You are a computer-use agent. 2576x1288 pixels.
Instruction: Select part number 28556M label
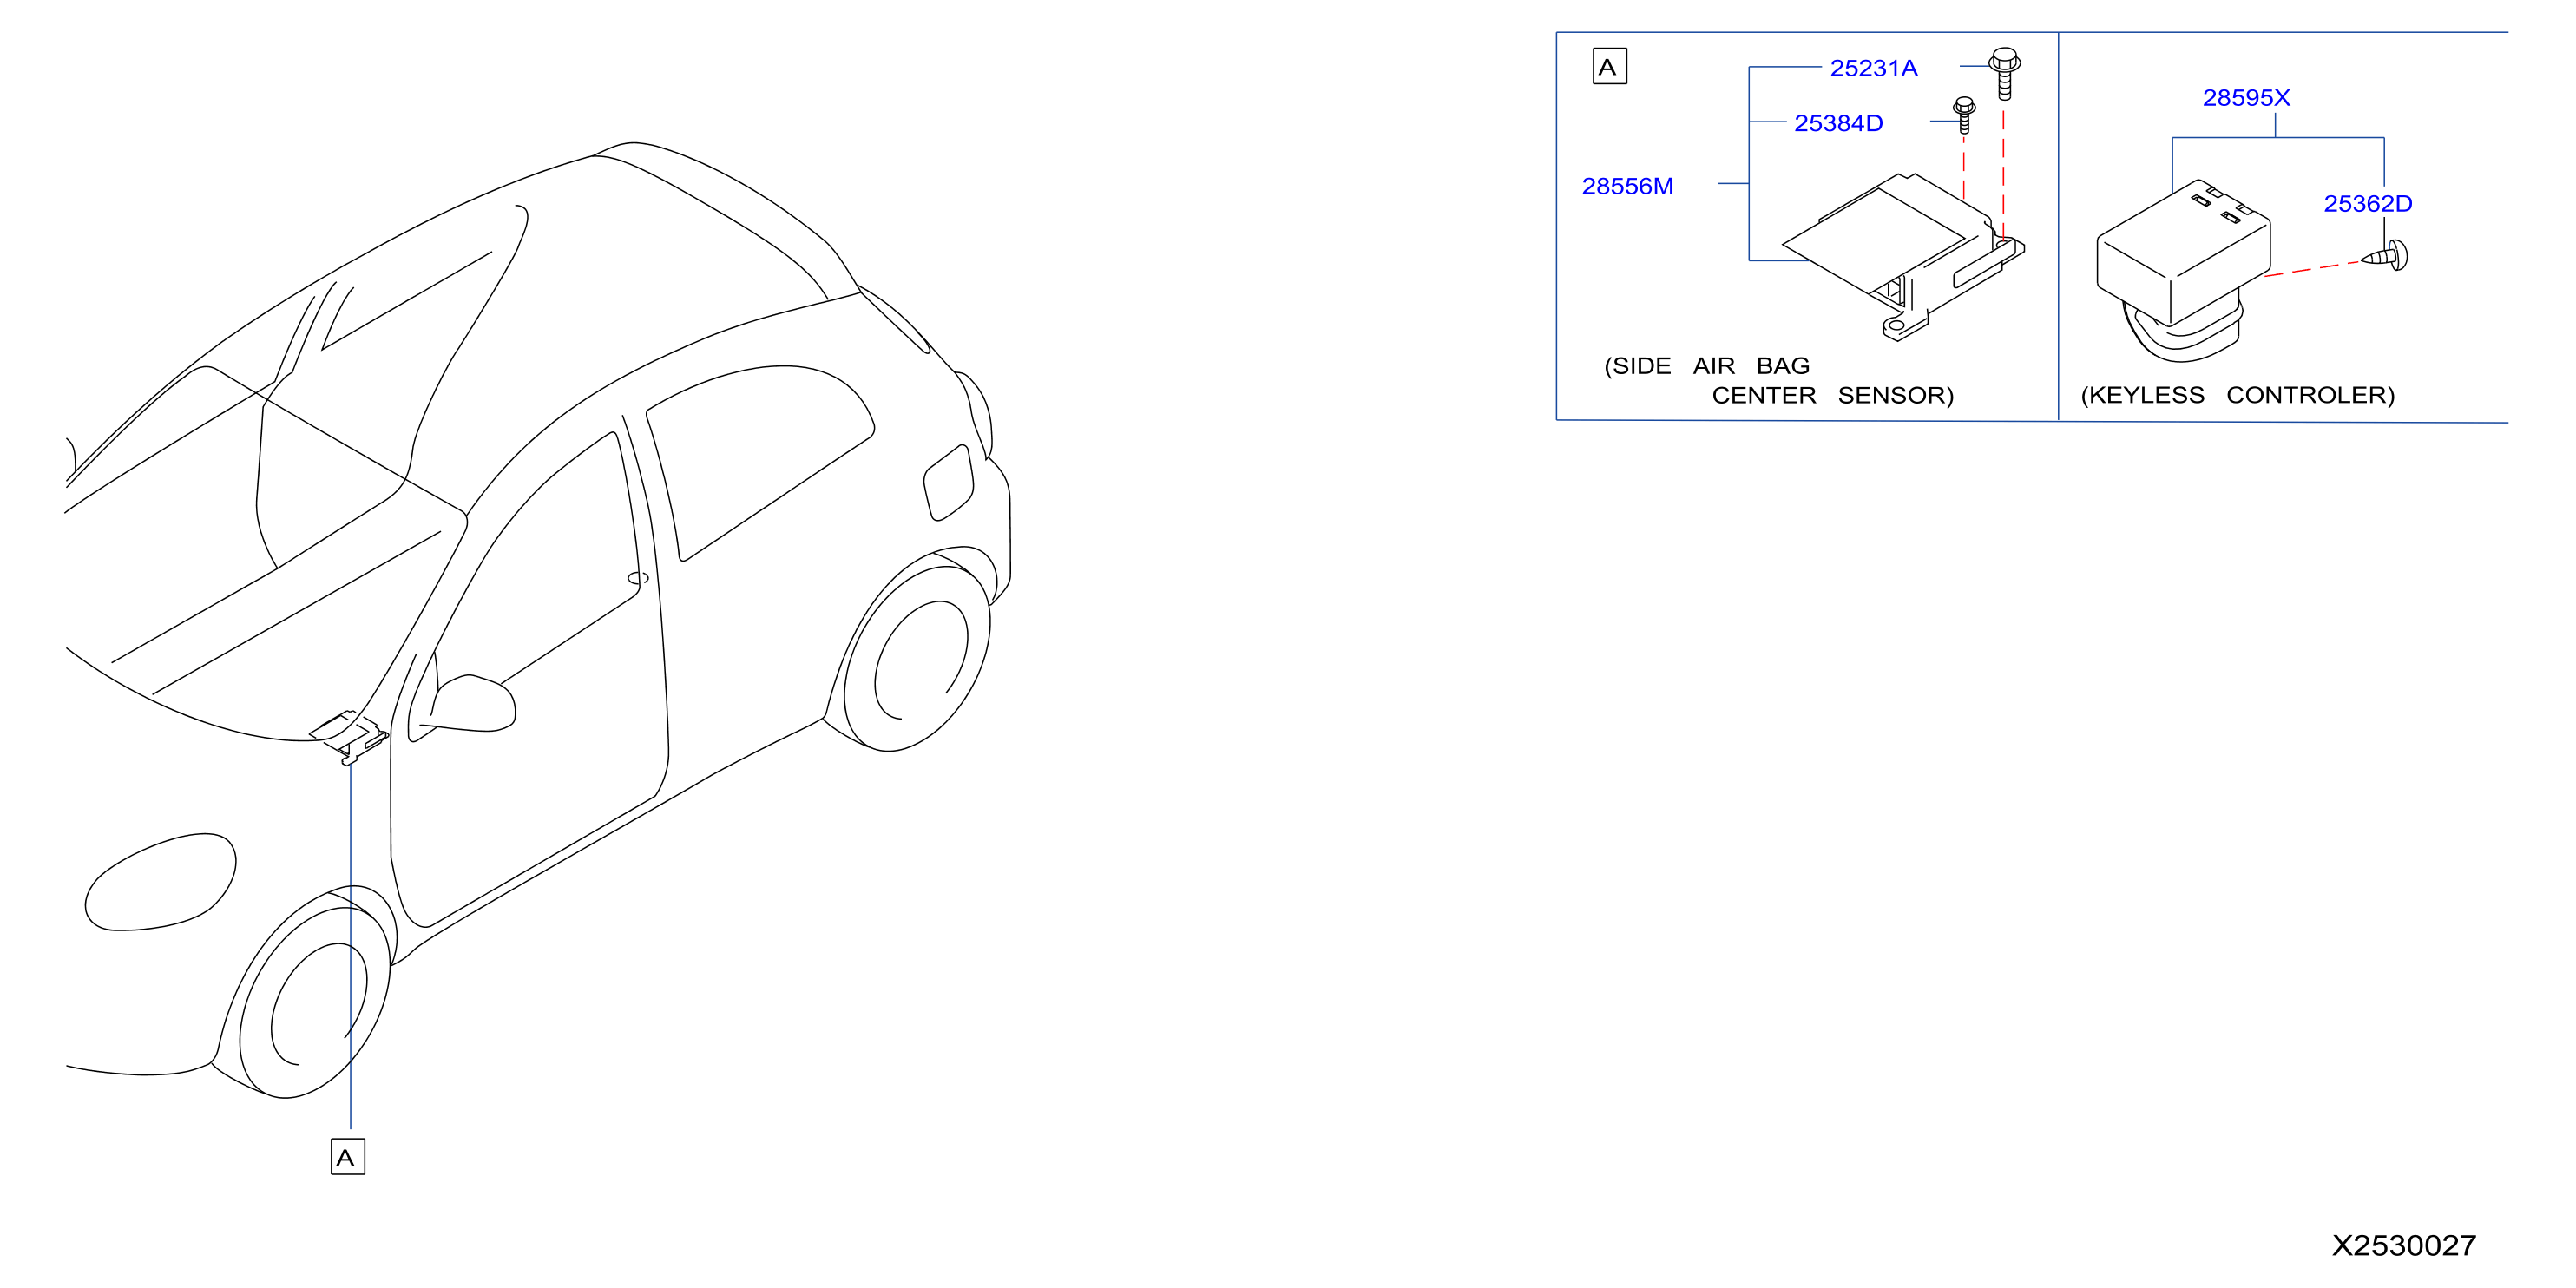coord(1627,186)
